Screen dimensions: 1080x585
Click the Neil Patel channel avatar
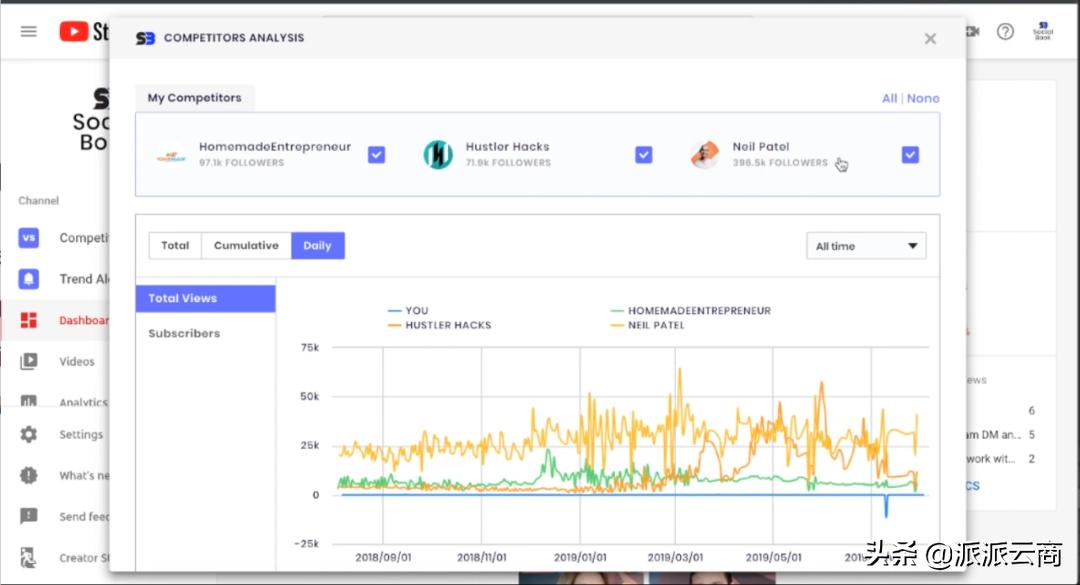click(704, 155)
